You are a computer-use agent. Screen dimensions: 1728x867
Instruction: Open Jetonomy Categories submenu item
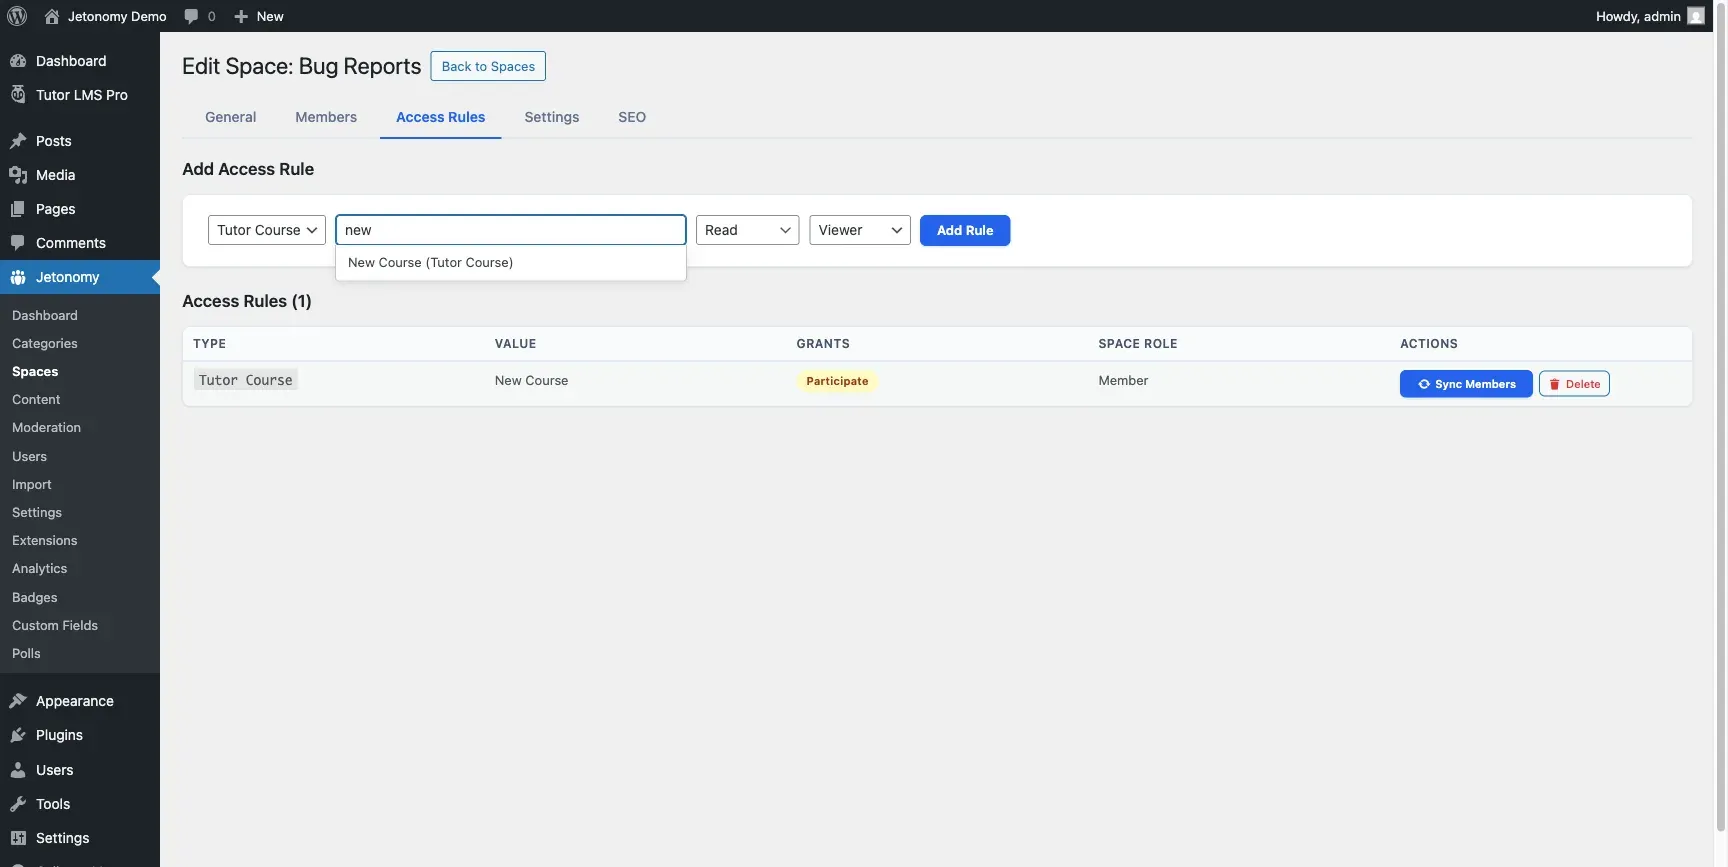click(x=45, y=343)
